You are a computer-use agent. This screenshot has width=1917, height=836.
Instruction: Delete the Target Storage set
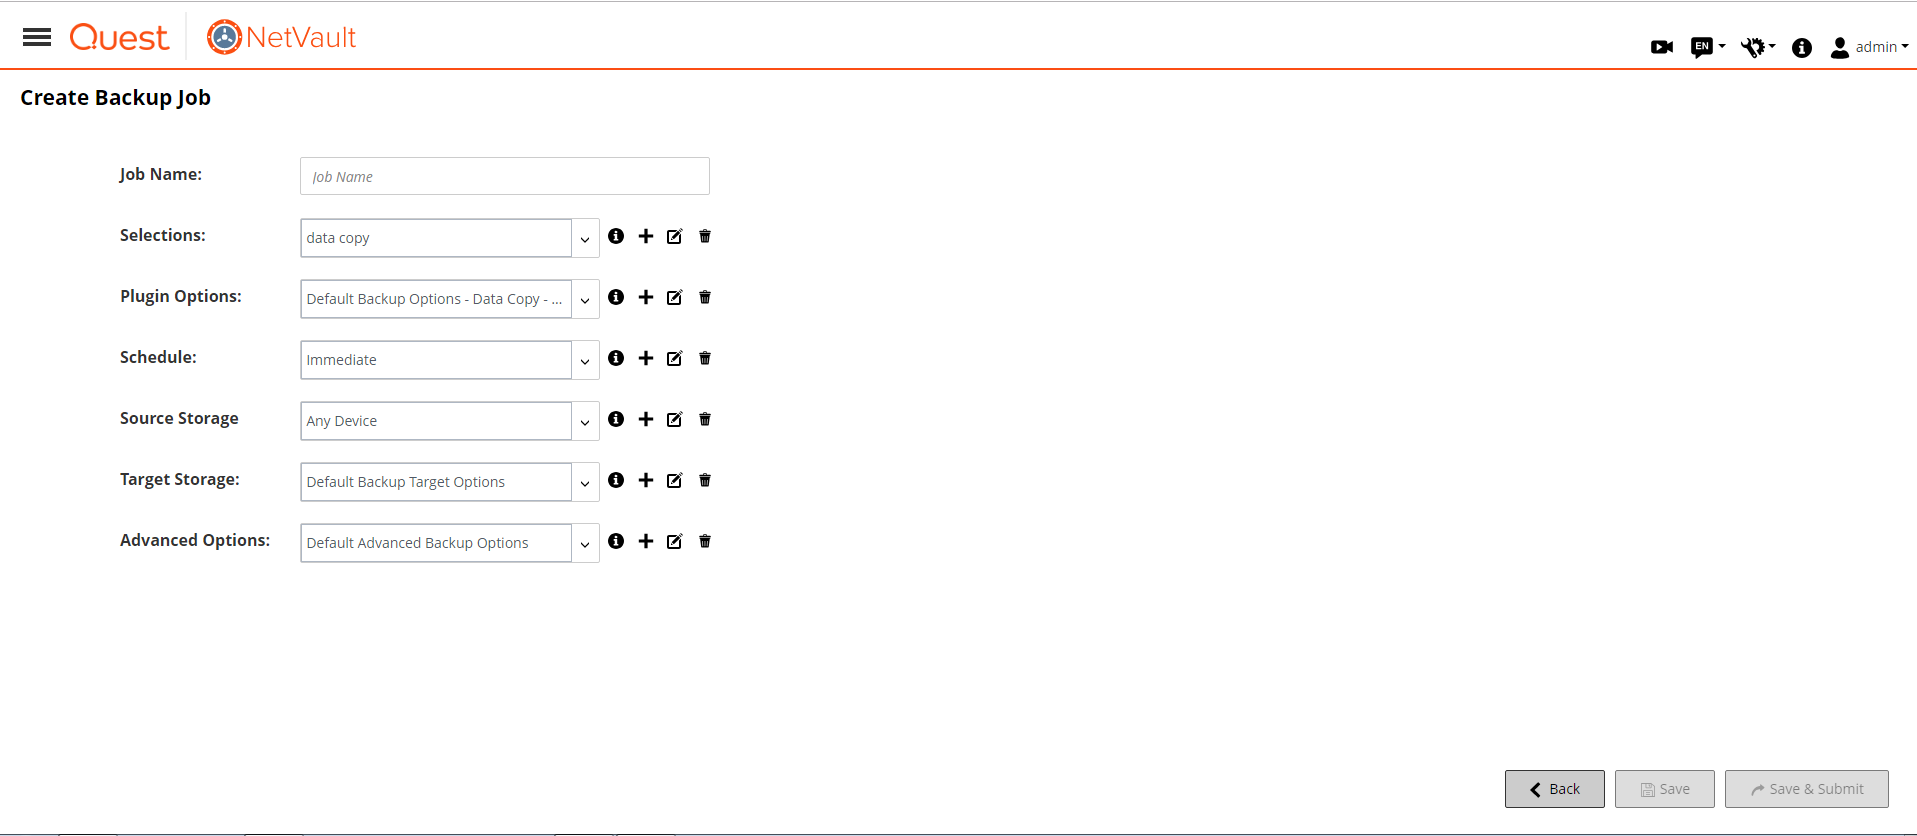705,480
